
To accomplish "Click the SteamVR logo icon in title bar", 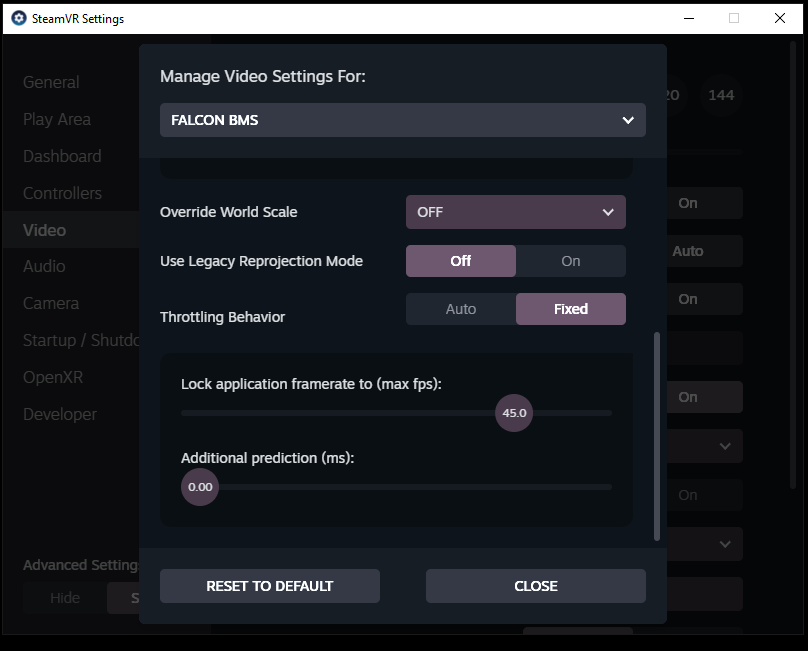I will pos(19,19).
